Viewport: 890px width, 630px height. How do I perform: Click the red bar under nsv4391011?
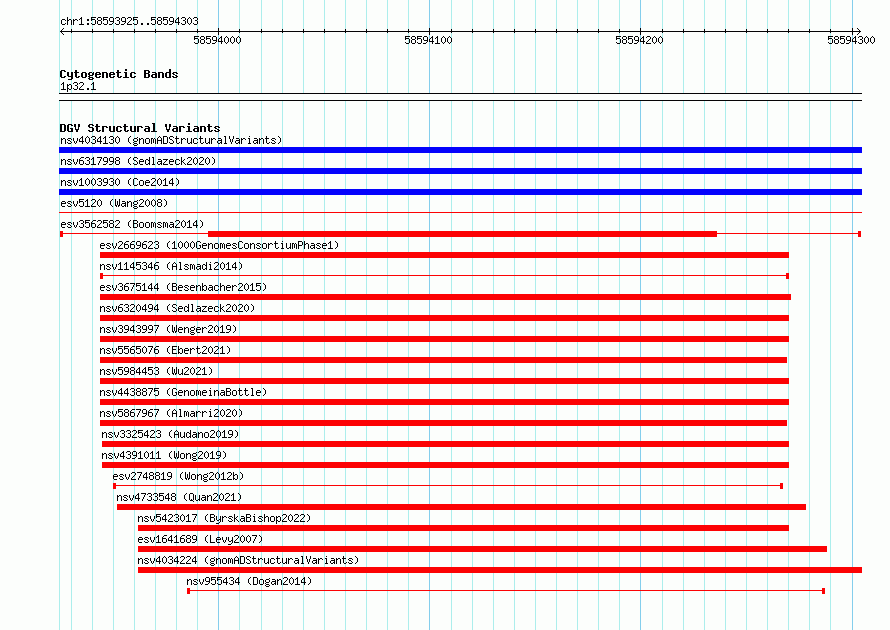click(446, 465)
